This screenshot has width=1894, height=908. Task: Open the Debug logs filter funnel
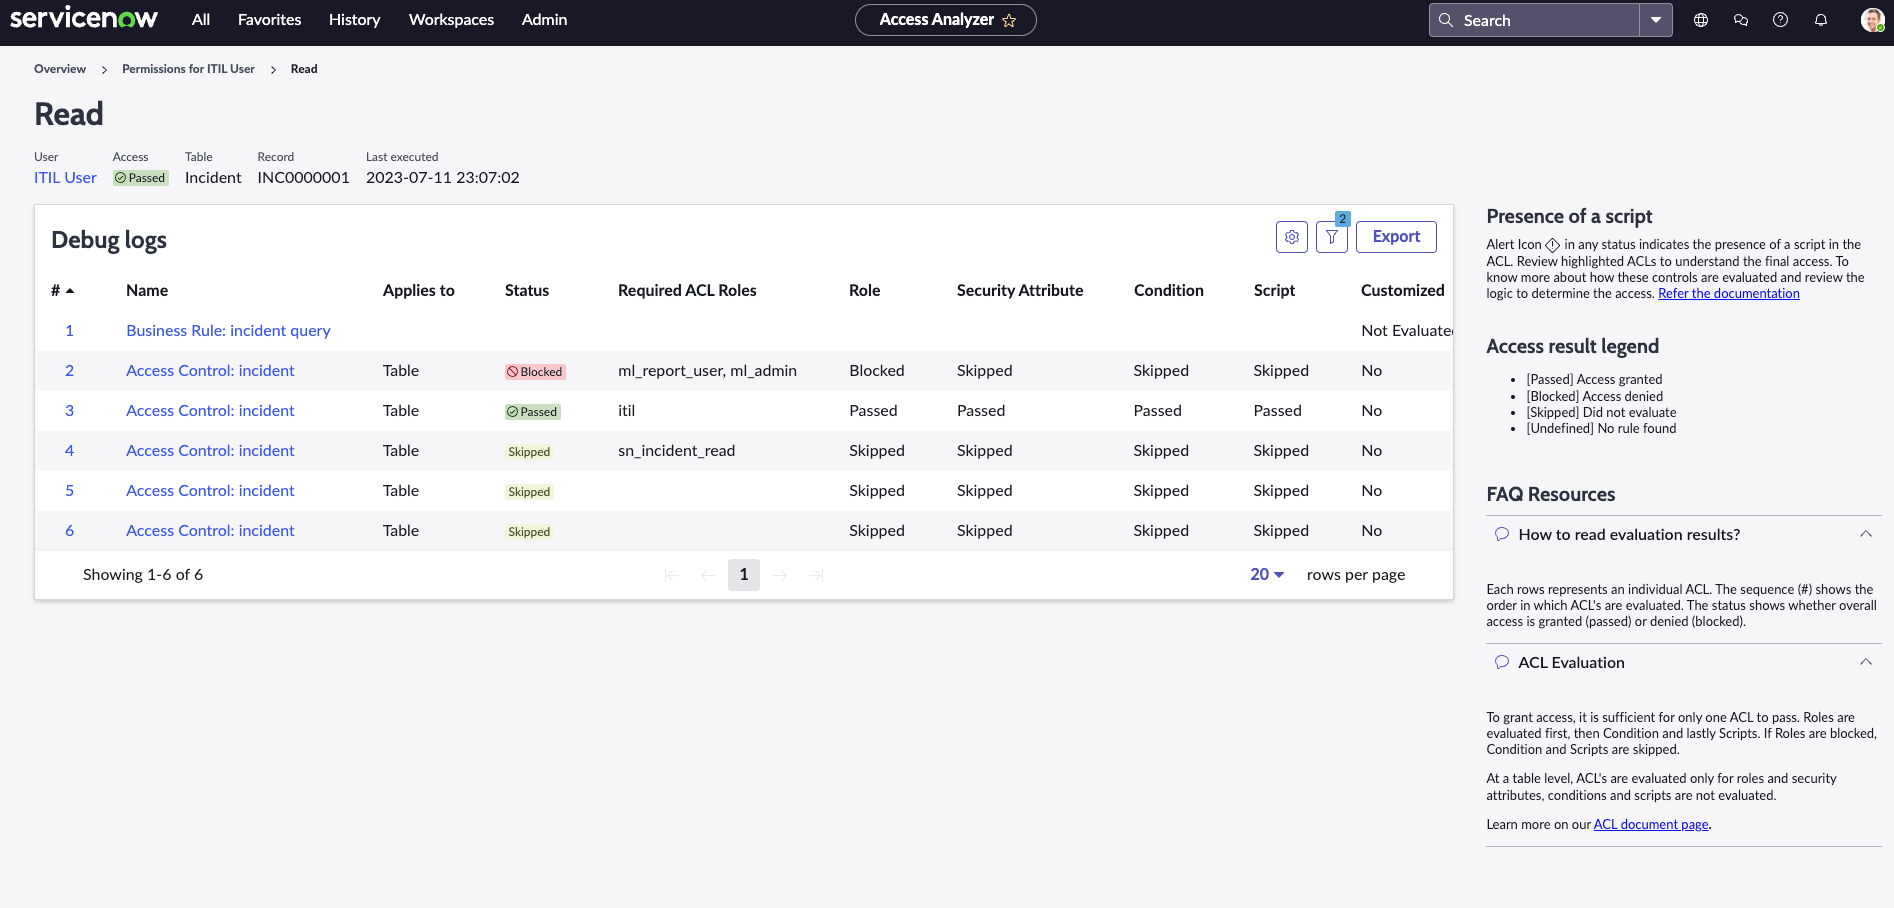pyautogui.click(x=1332, y=237)
